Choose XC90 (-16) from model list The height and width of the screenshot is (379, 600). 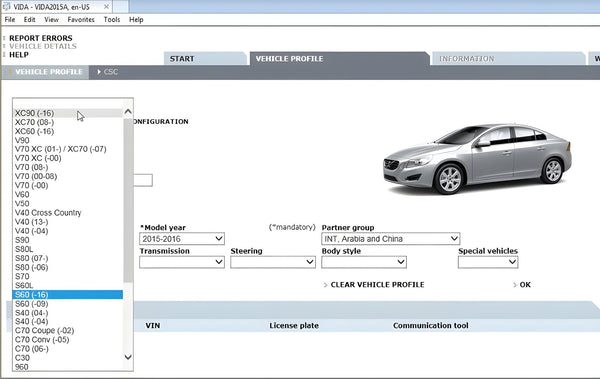pyautogui.click(x=68, y=113)
